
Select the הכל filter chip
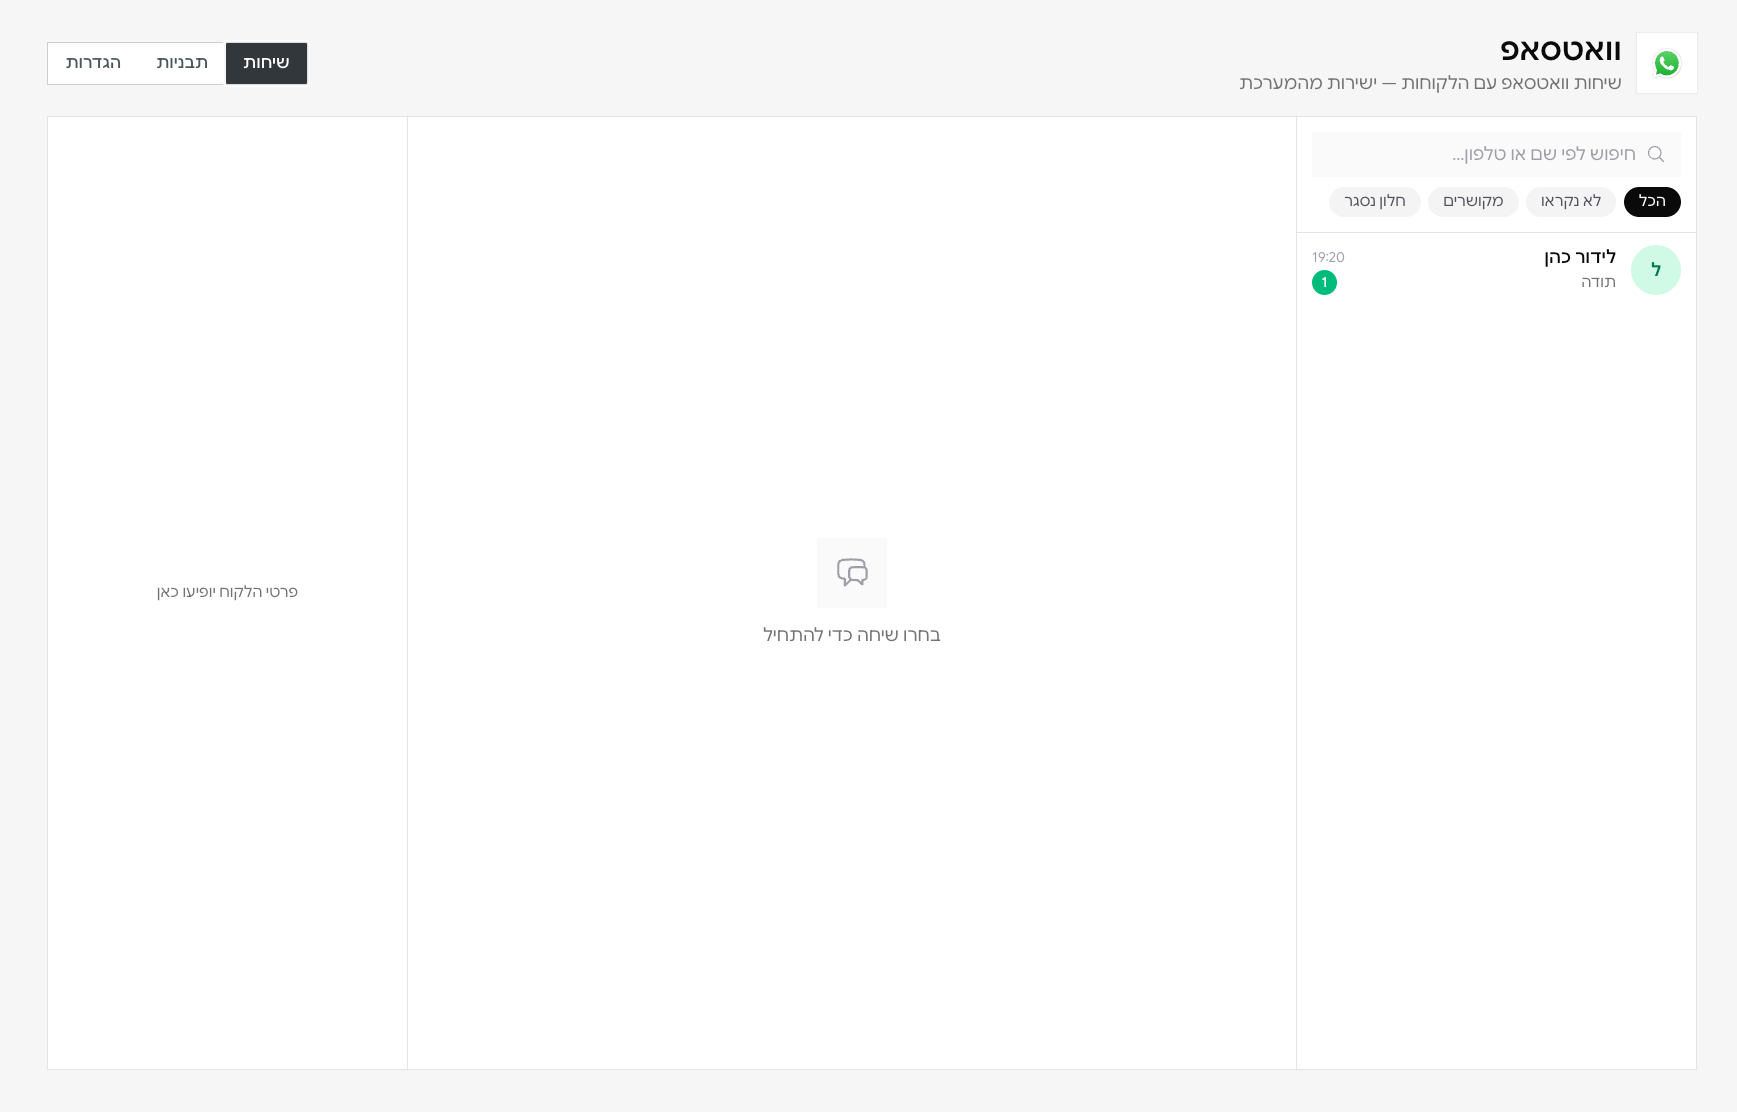[x=1652, y=202]
